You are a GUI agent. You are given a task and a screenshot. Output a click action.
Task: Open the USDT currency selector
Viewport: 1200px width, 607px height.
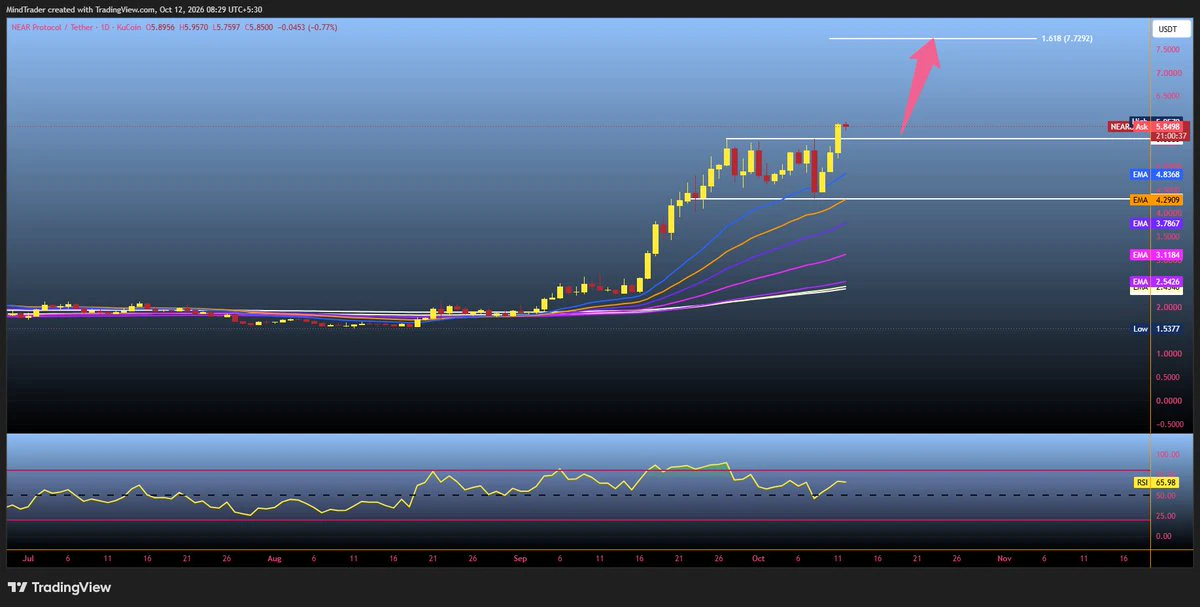pyautogui.click(x=1166, y=30)
